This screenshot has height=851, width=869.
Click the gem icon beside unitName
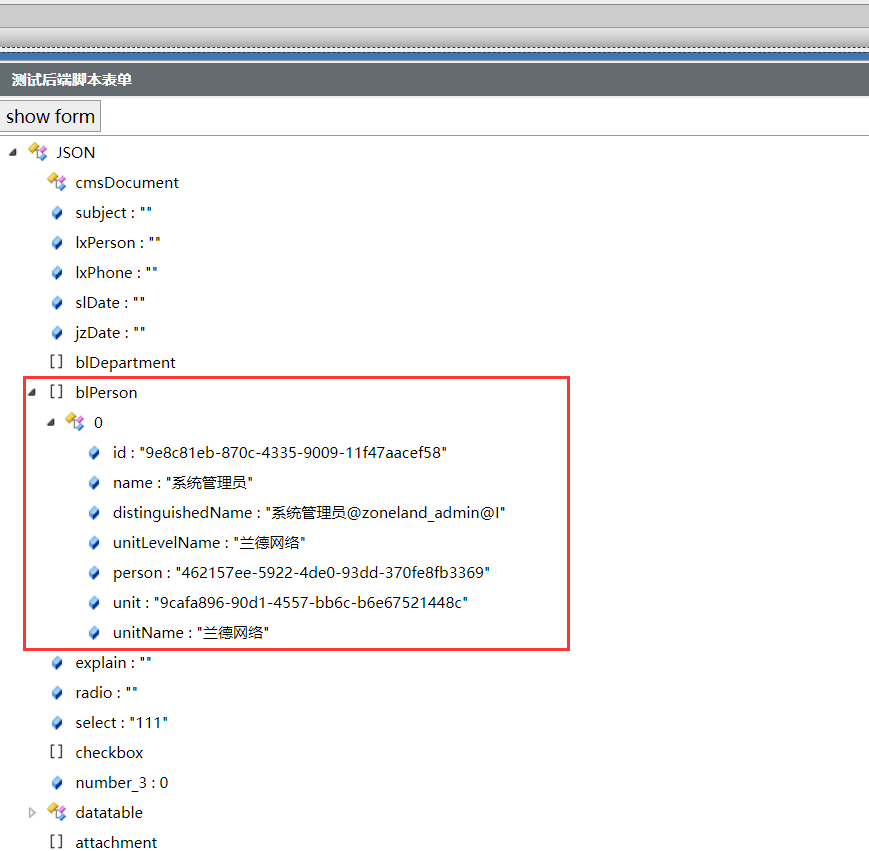coord(94,632)
